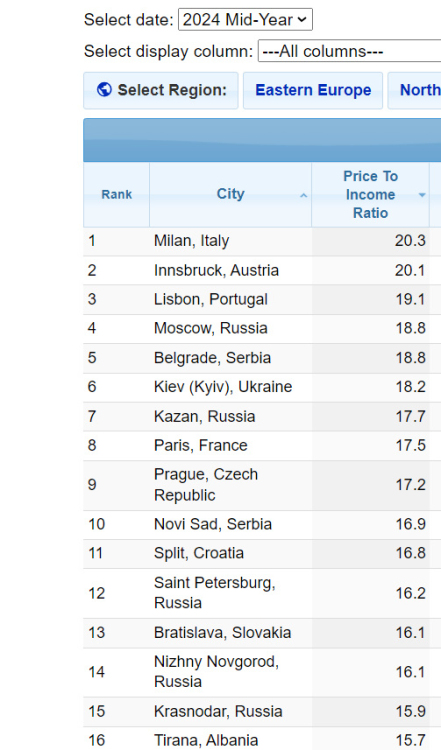Sort table by Rank column header
The height and width of the screenshot is (750, 441).
116,195
